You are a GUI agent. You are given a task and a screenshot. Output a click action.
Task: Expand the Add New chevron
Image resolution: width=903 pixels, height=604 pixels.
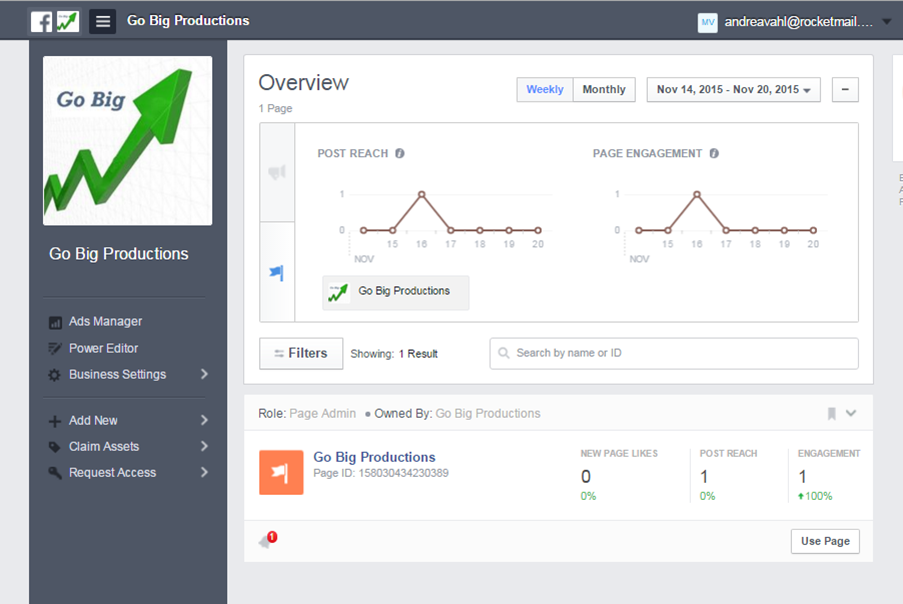204,420
